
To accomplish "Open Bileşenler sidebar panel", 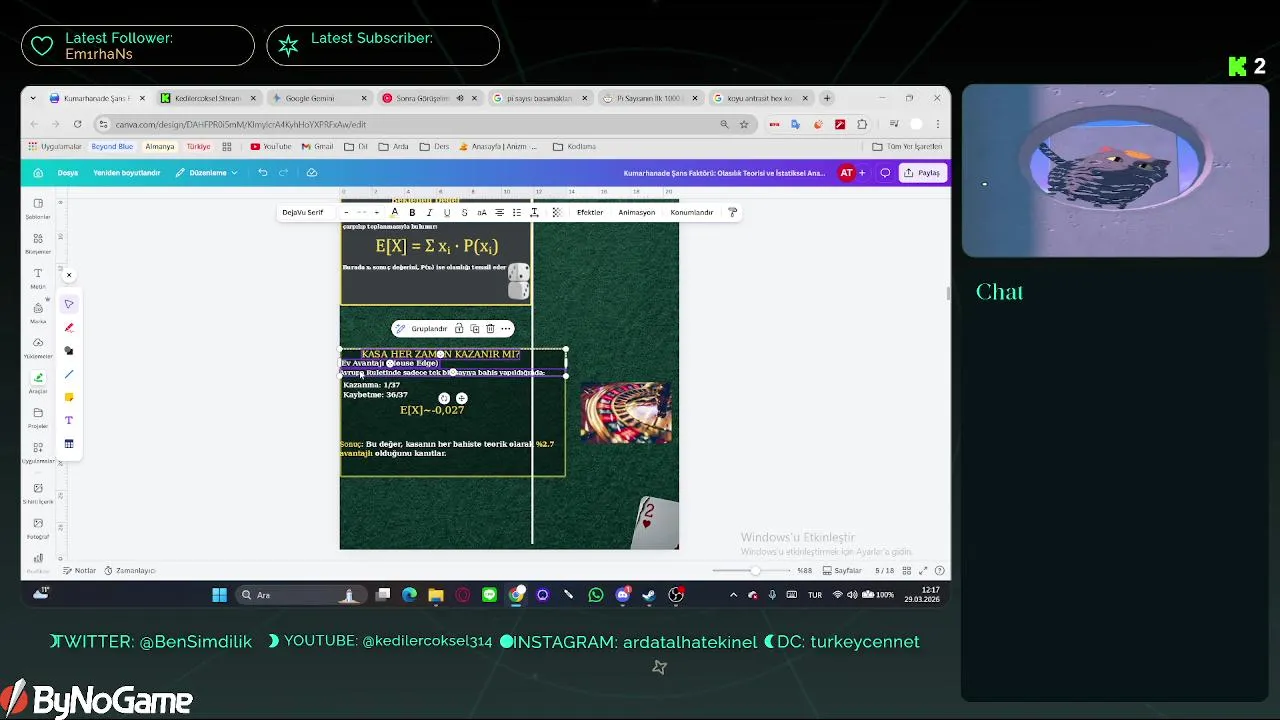I will [38, 243].
